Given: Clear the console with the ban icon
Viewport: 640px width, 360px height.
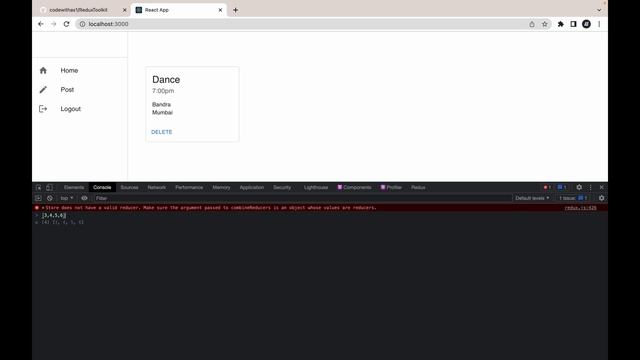Looking at the screenshot, I should point(50,198).
